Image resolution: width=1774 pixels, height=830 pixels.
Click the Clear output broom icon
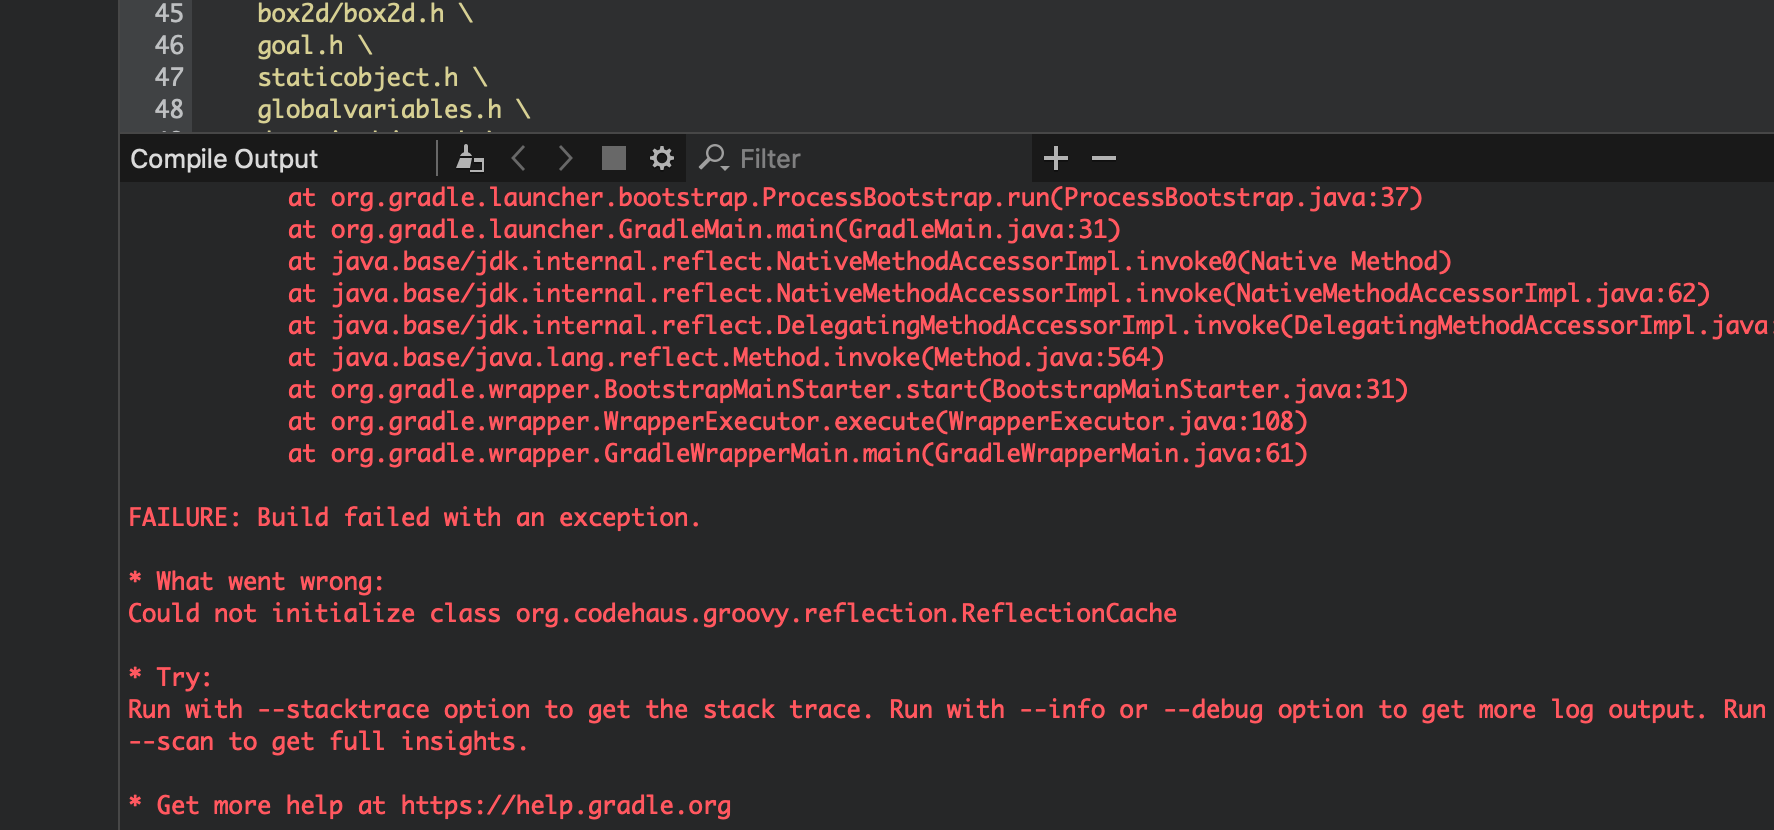[x=469, y=158]
